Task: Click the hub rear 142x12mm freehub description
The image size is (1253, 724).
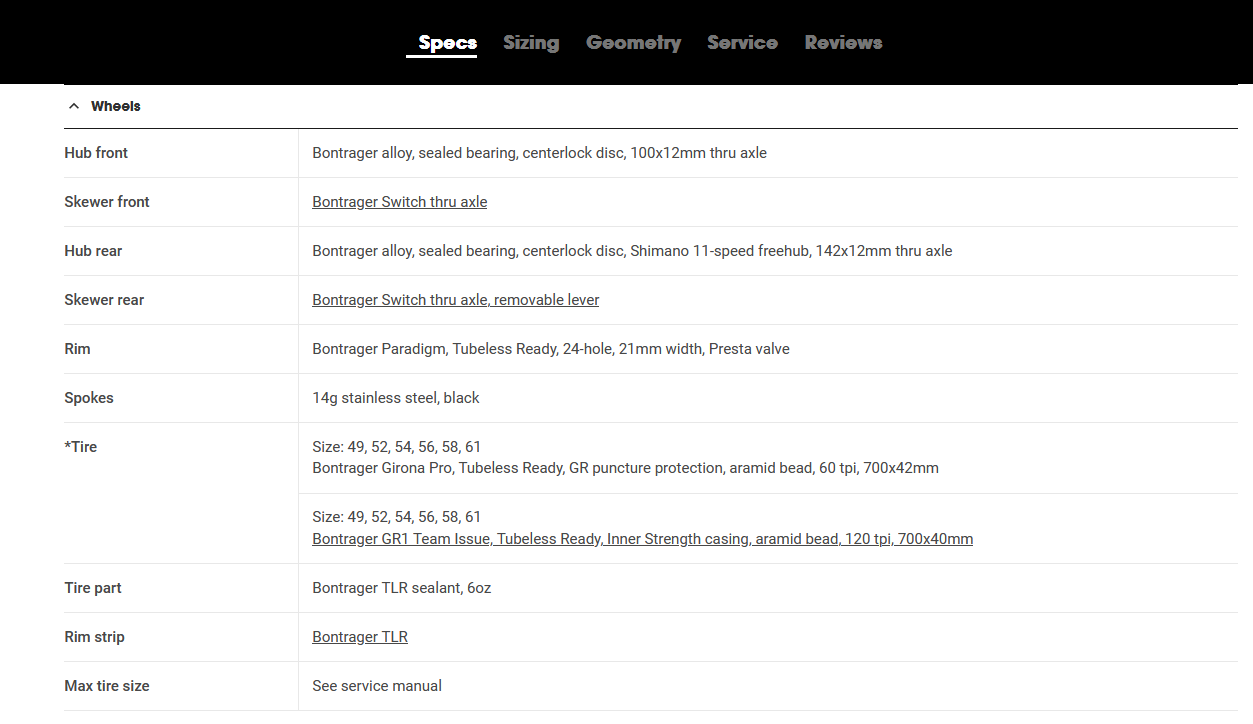Action: [x=632, y=251]
